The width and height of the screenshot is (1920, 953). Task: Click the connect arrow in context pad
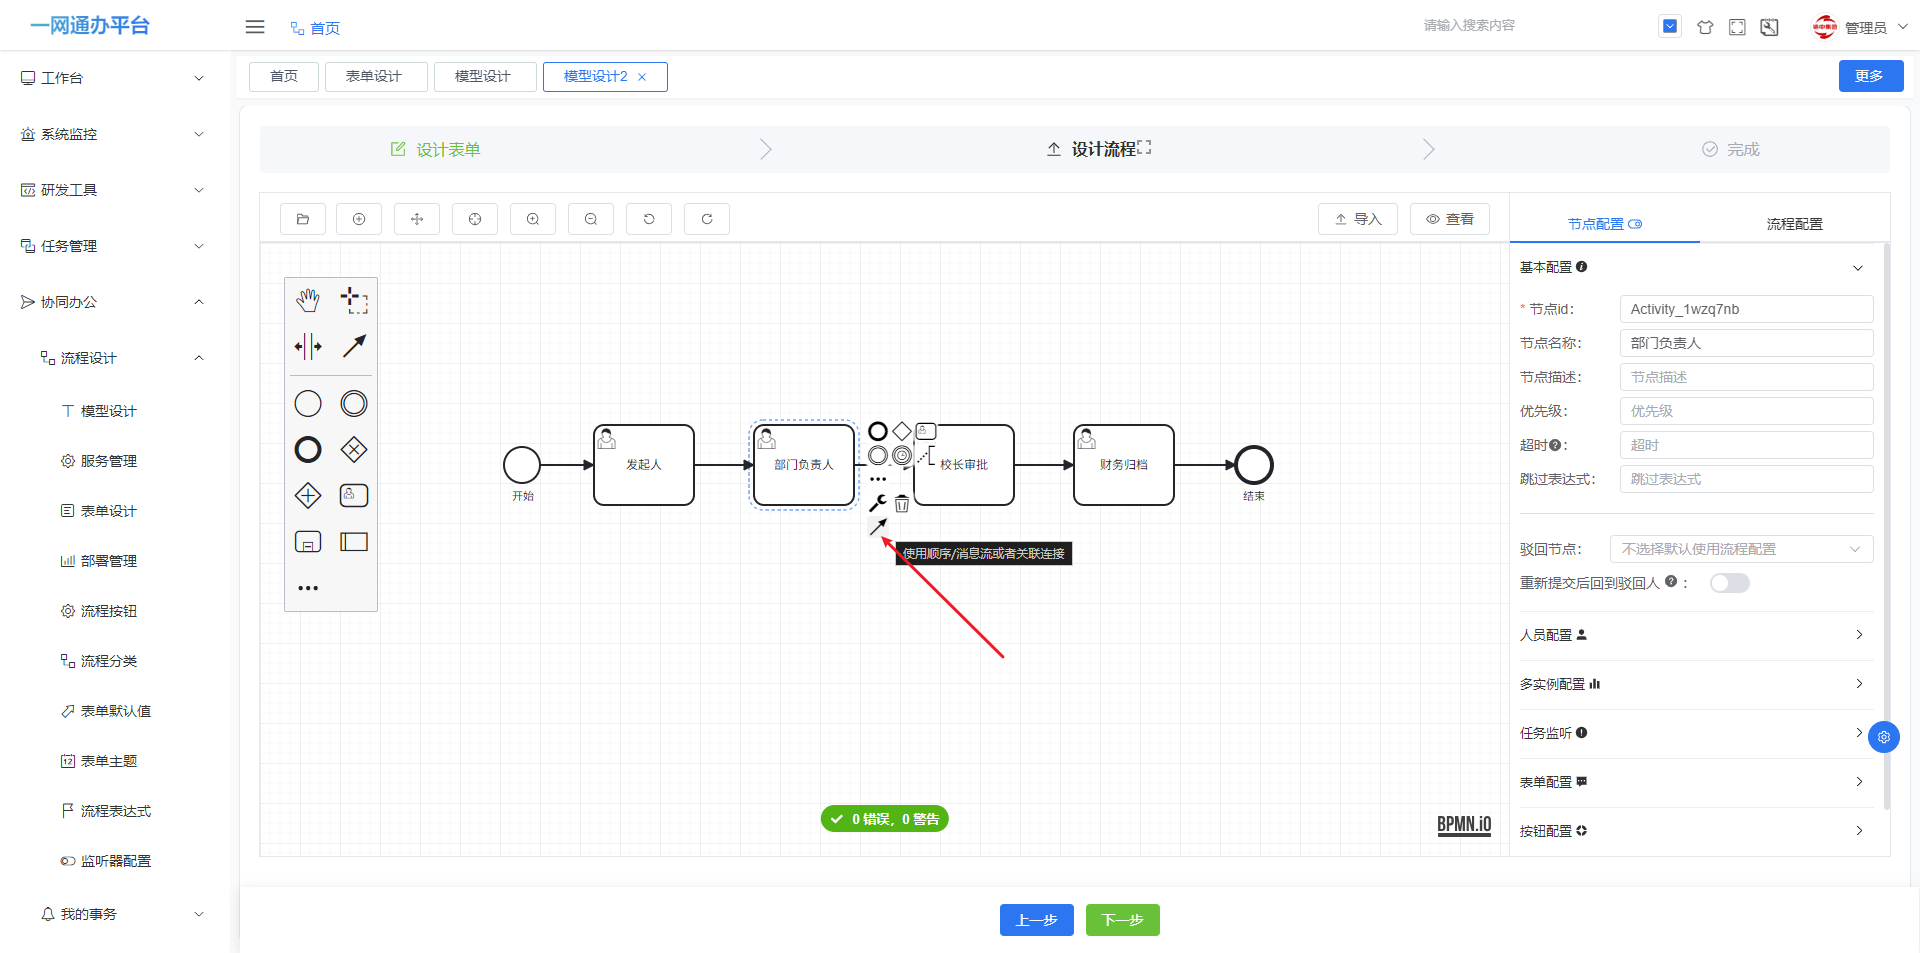[878, 527]
